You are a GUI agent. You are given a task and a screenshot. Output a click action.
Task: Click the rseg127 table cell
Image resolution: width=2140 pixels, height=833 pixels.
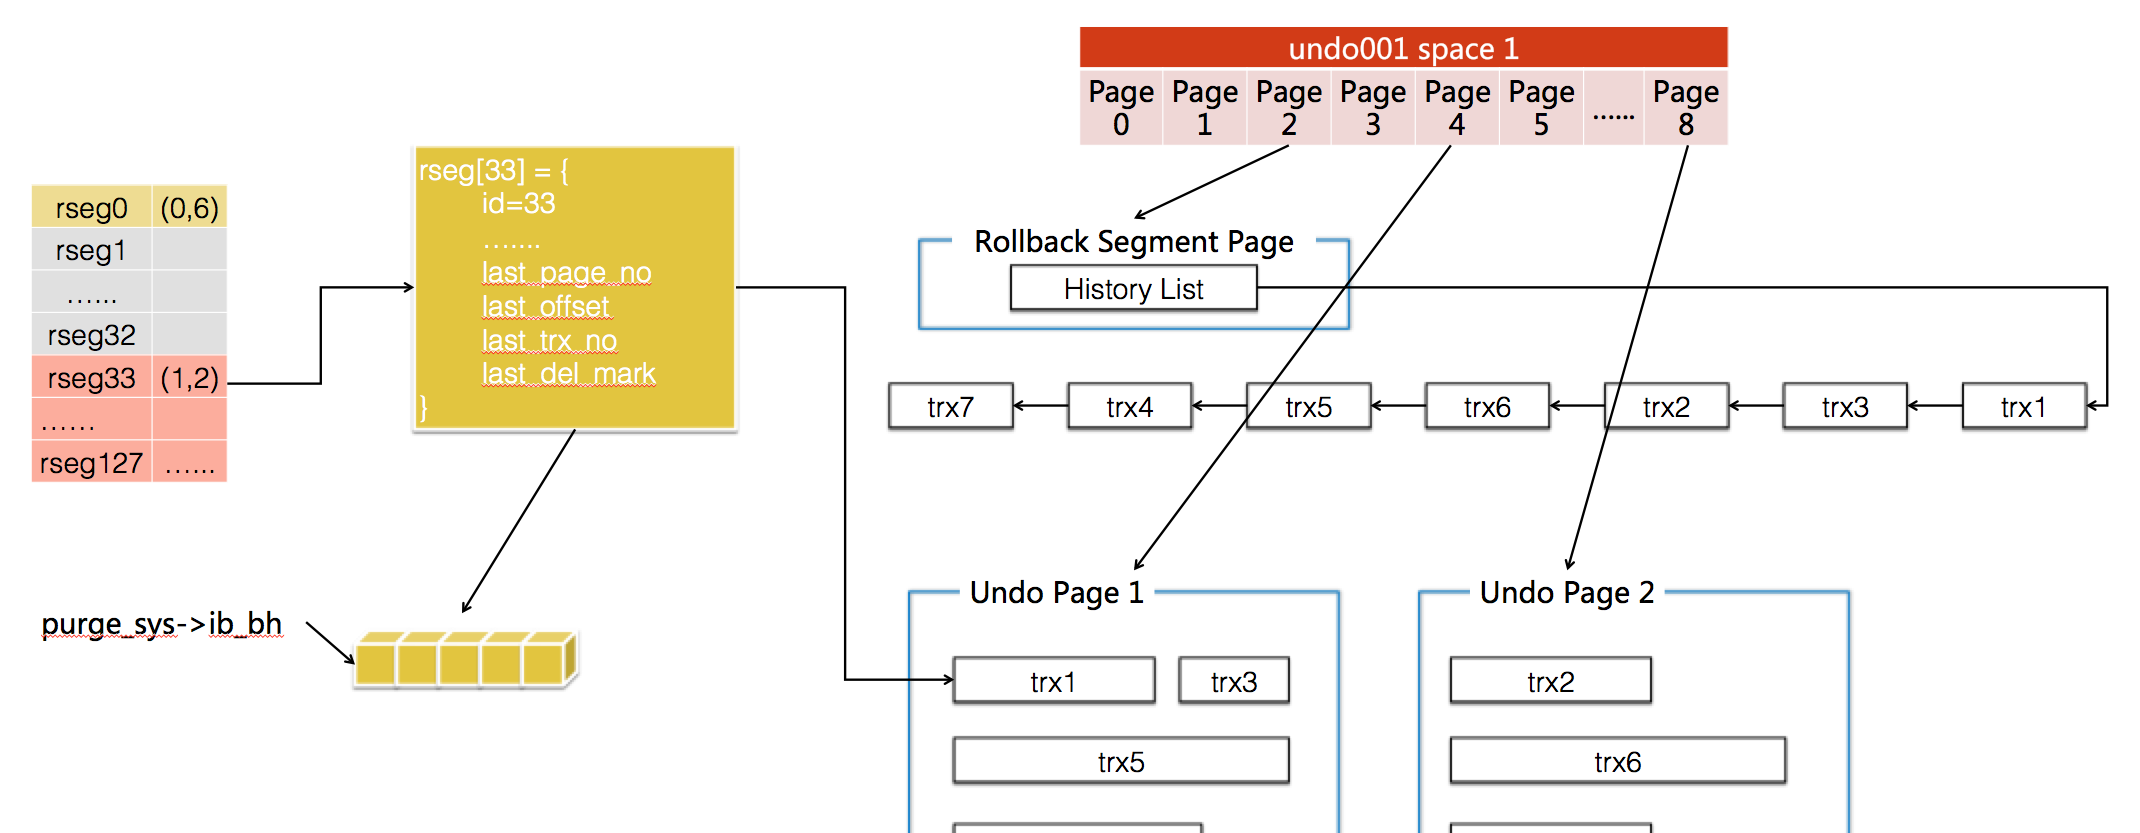[x=92, y=463]
